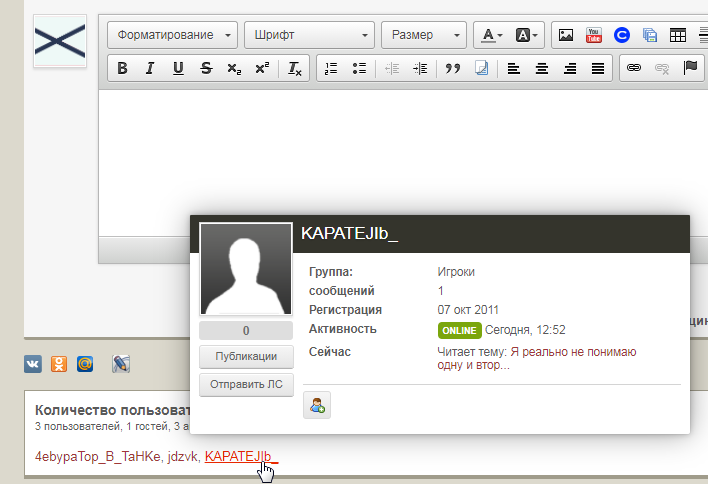This screenshot has width=708, height=484.
Task: Insert a hyperlink
Action: 634,68
